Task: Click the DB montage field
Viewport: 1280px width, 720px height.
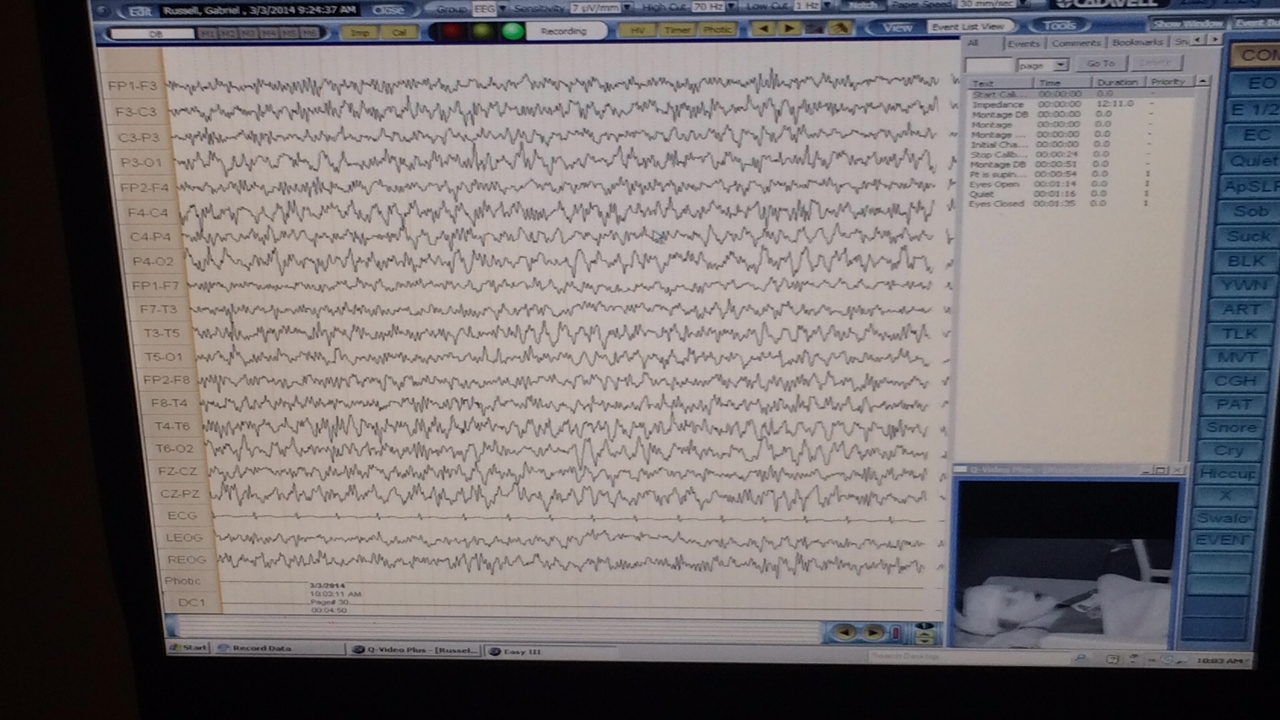Action: pos(154,33)
